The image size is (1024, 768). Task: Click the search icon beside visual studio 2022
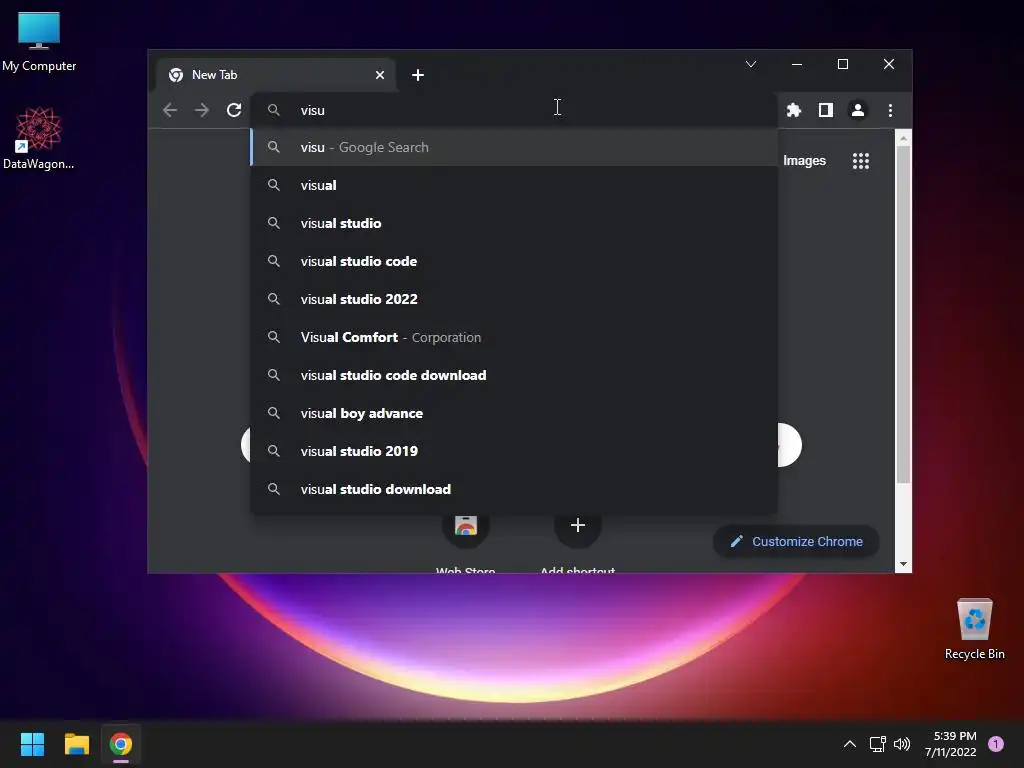point(274,299)
